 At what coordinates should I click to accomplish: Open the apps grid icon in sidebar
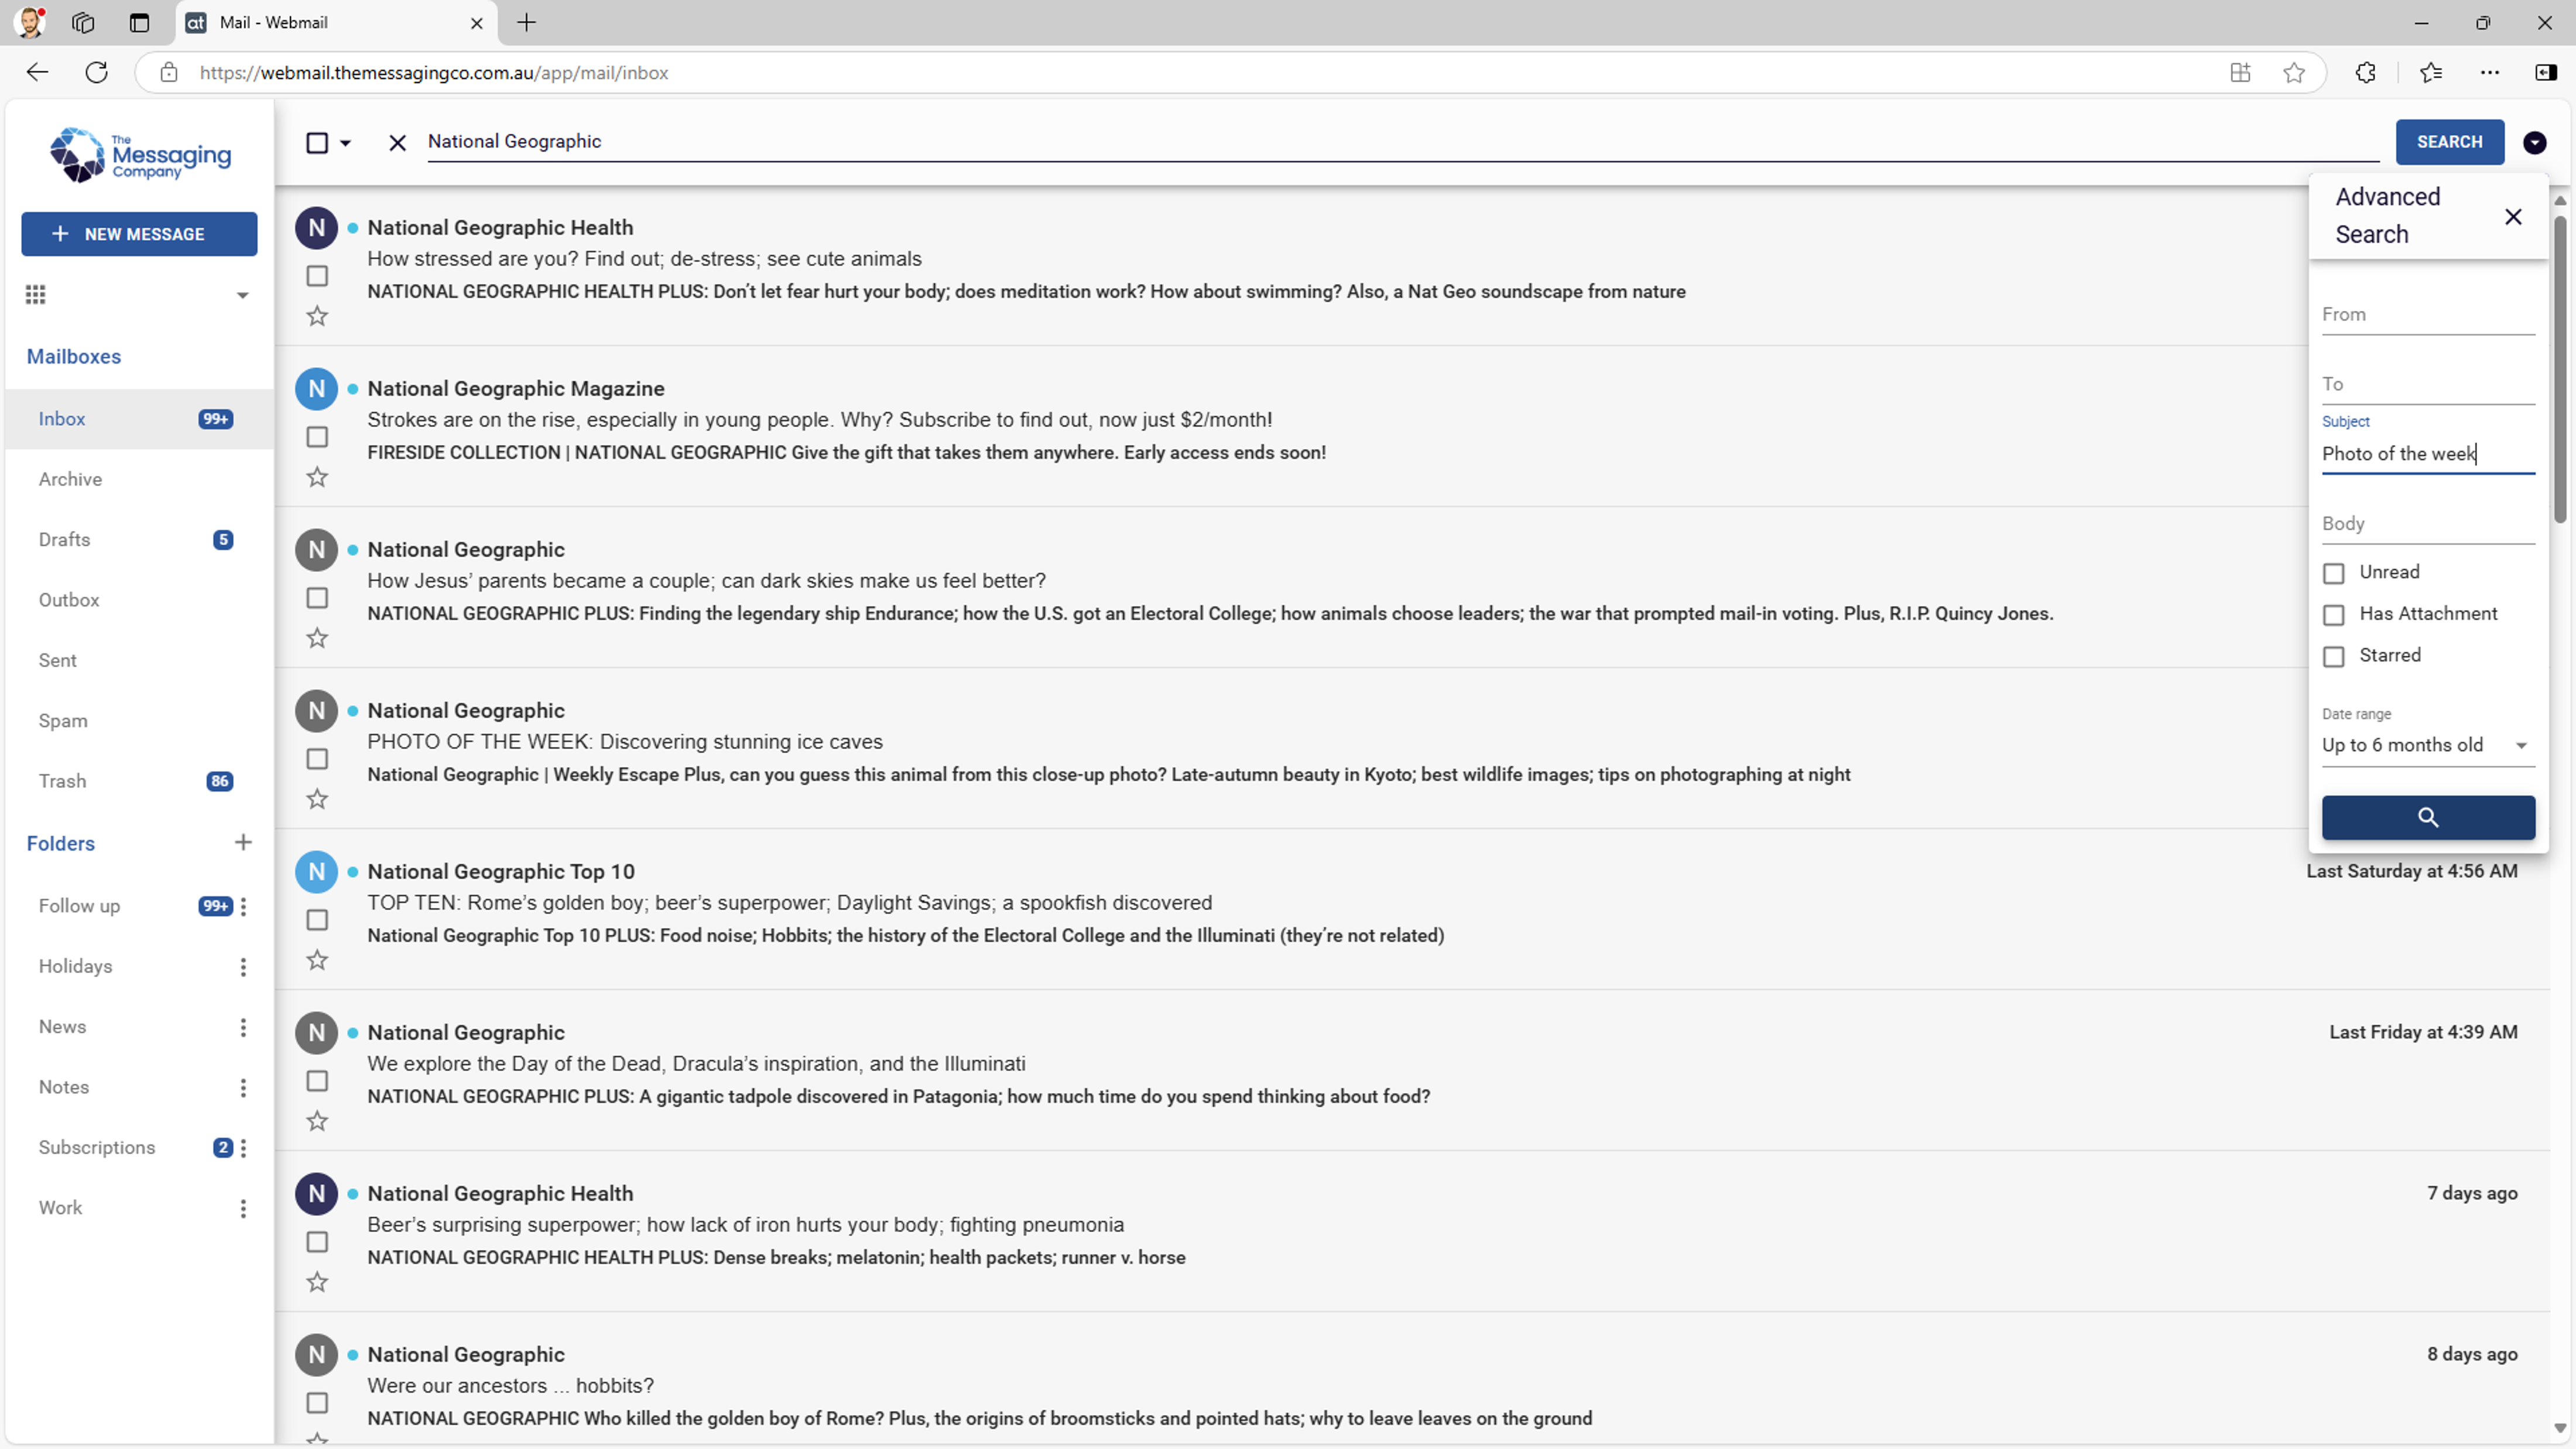[x=36, y=294]
